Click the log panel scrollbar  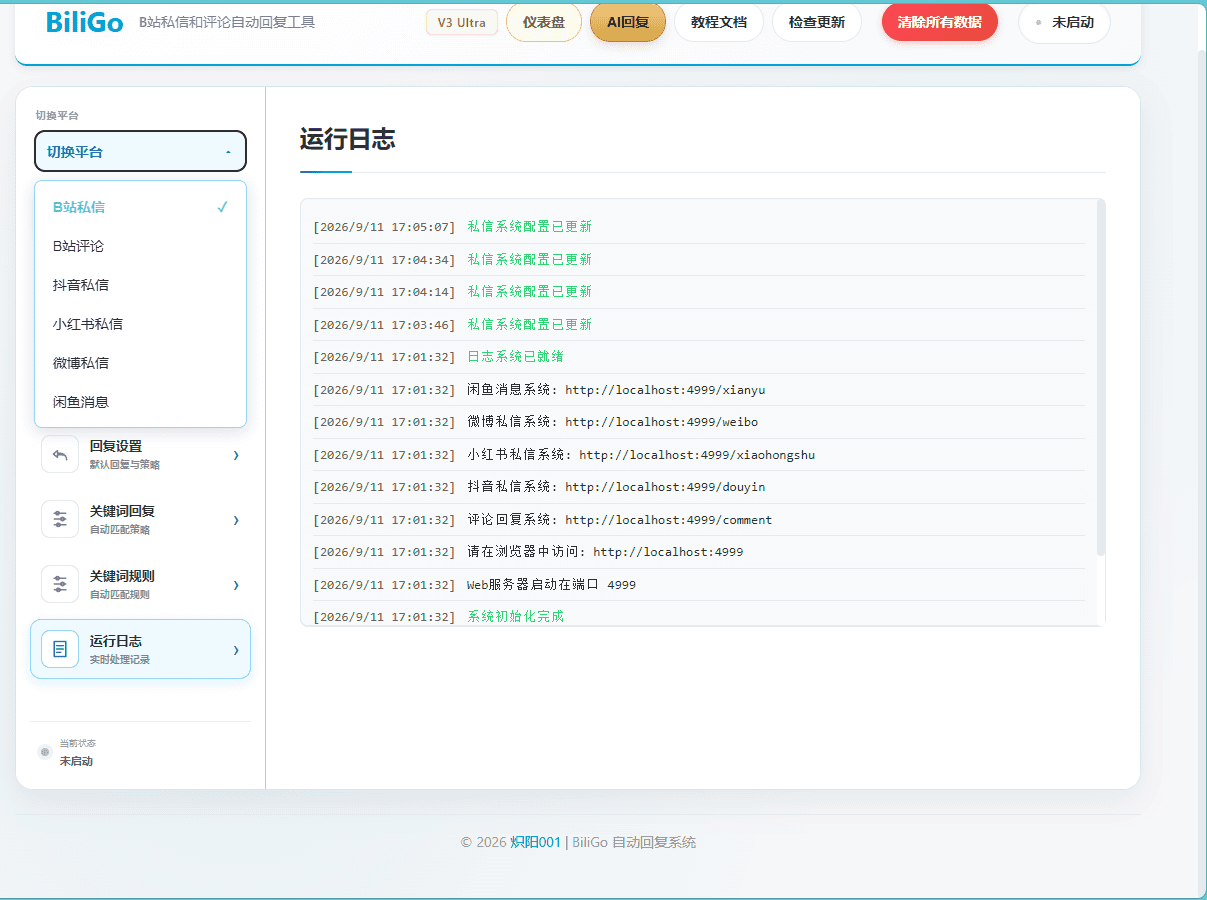tap(1101, 378)
